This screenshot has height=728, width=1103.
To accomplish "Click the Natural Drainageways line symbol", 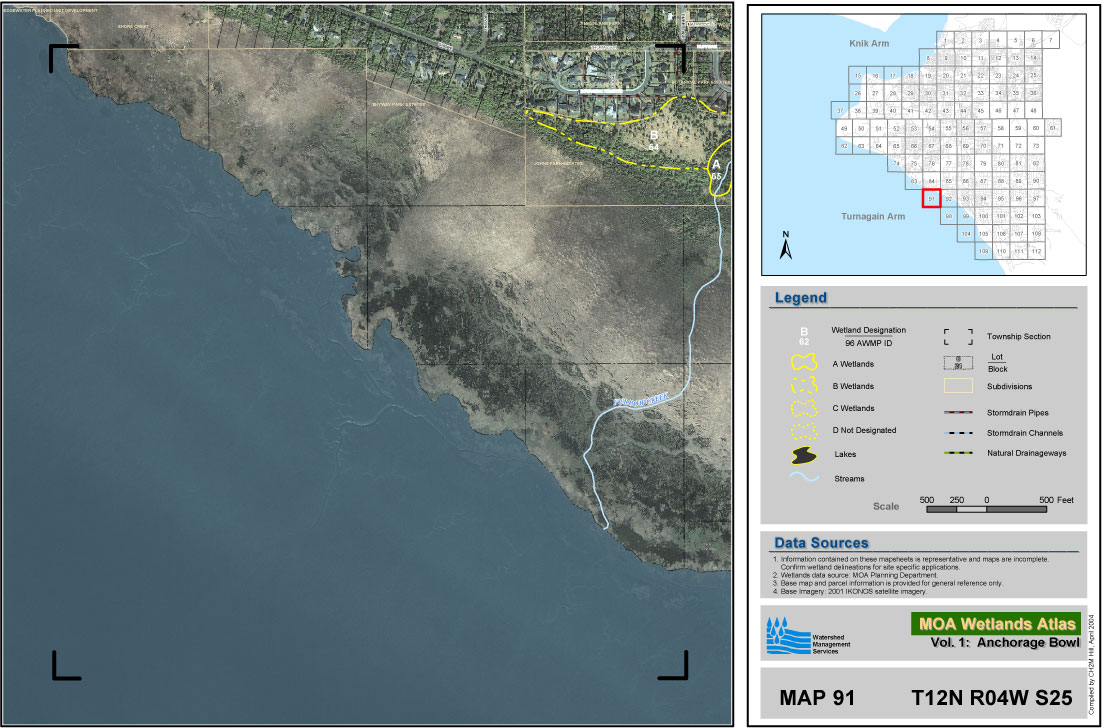I will (958, 454).
